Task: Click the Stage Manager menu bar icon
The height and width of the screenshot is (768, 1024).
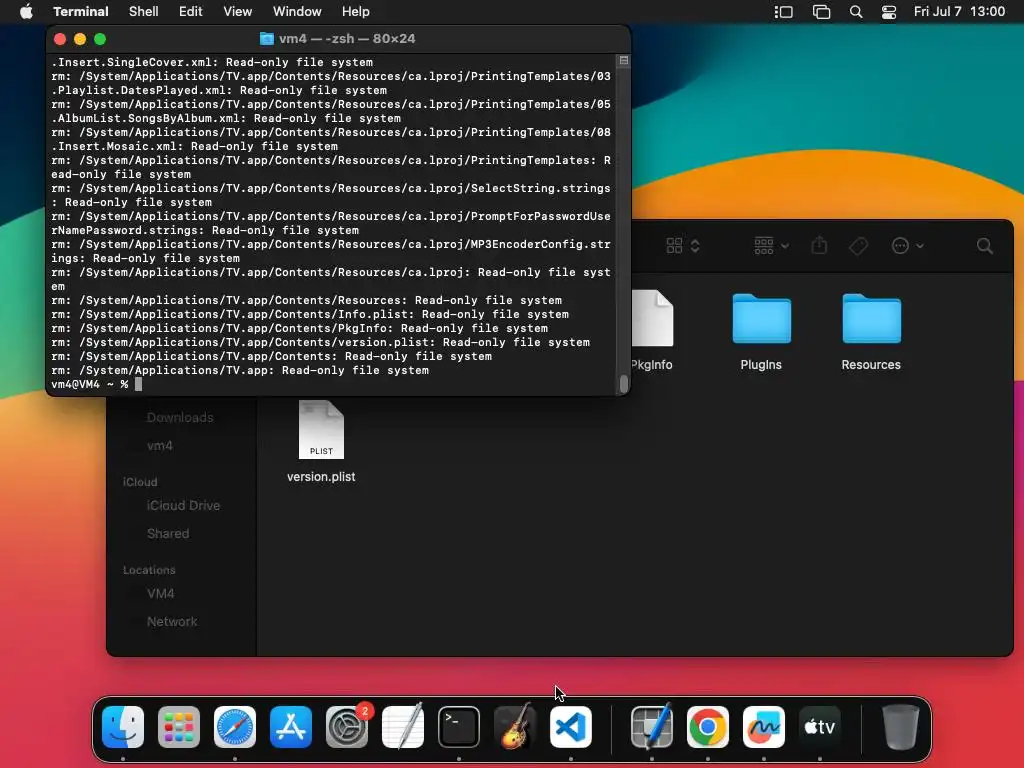Action: pos(784,12)
